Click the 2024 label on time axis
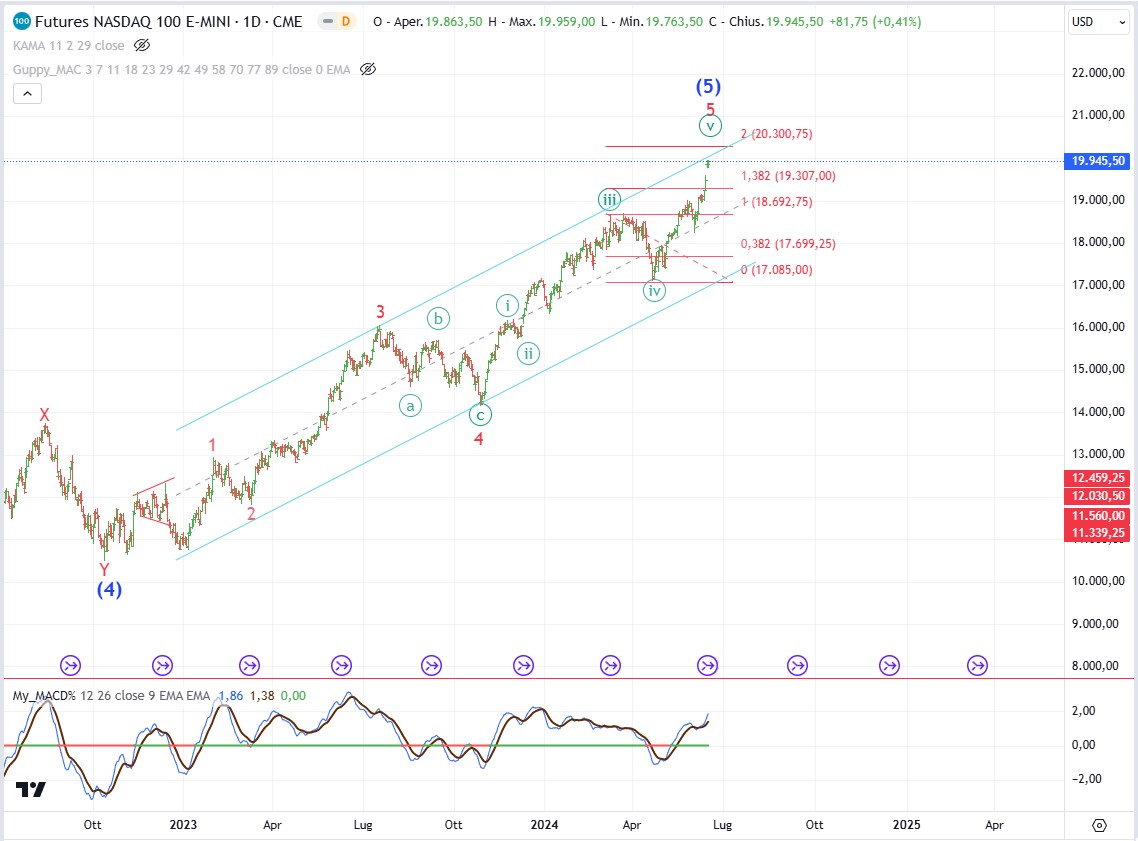 [x=544, y=825]
